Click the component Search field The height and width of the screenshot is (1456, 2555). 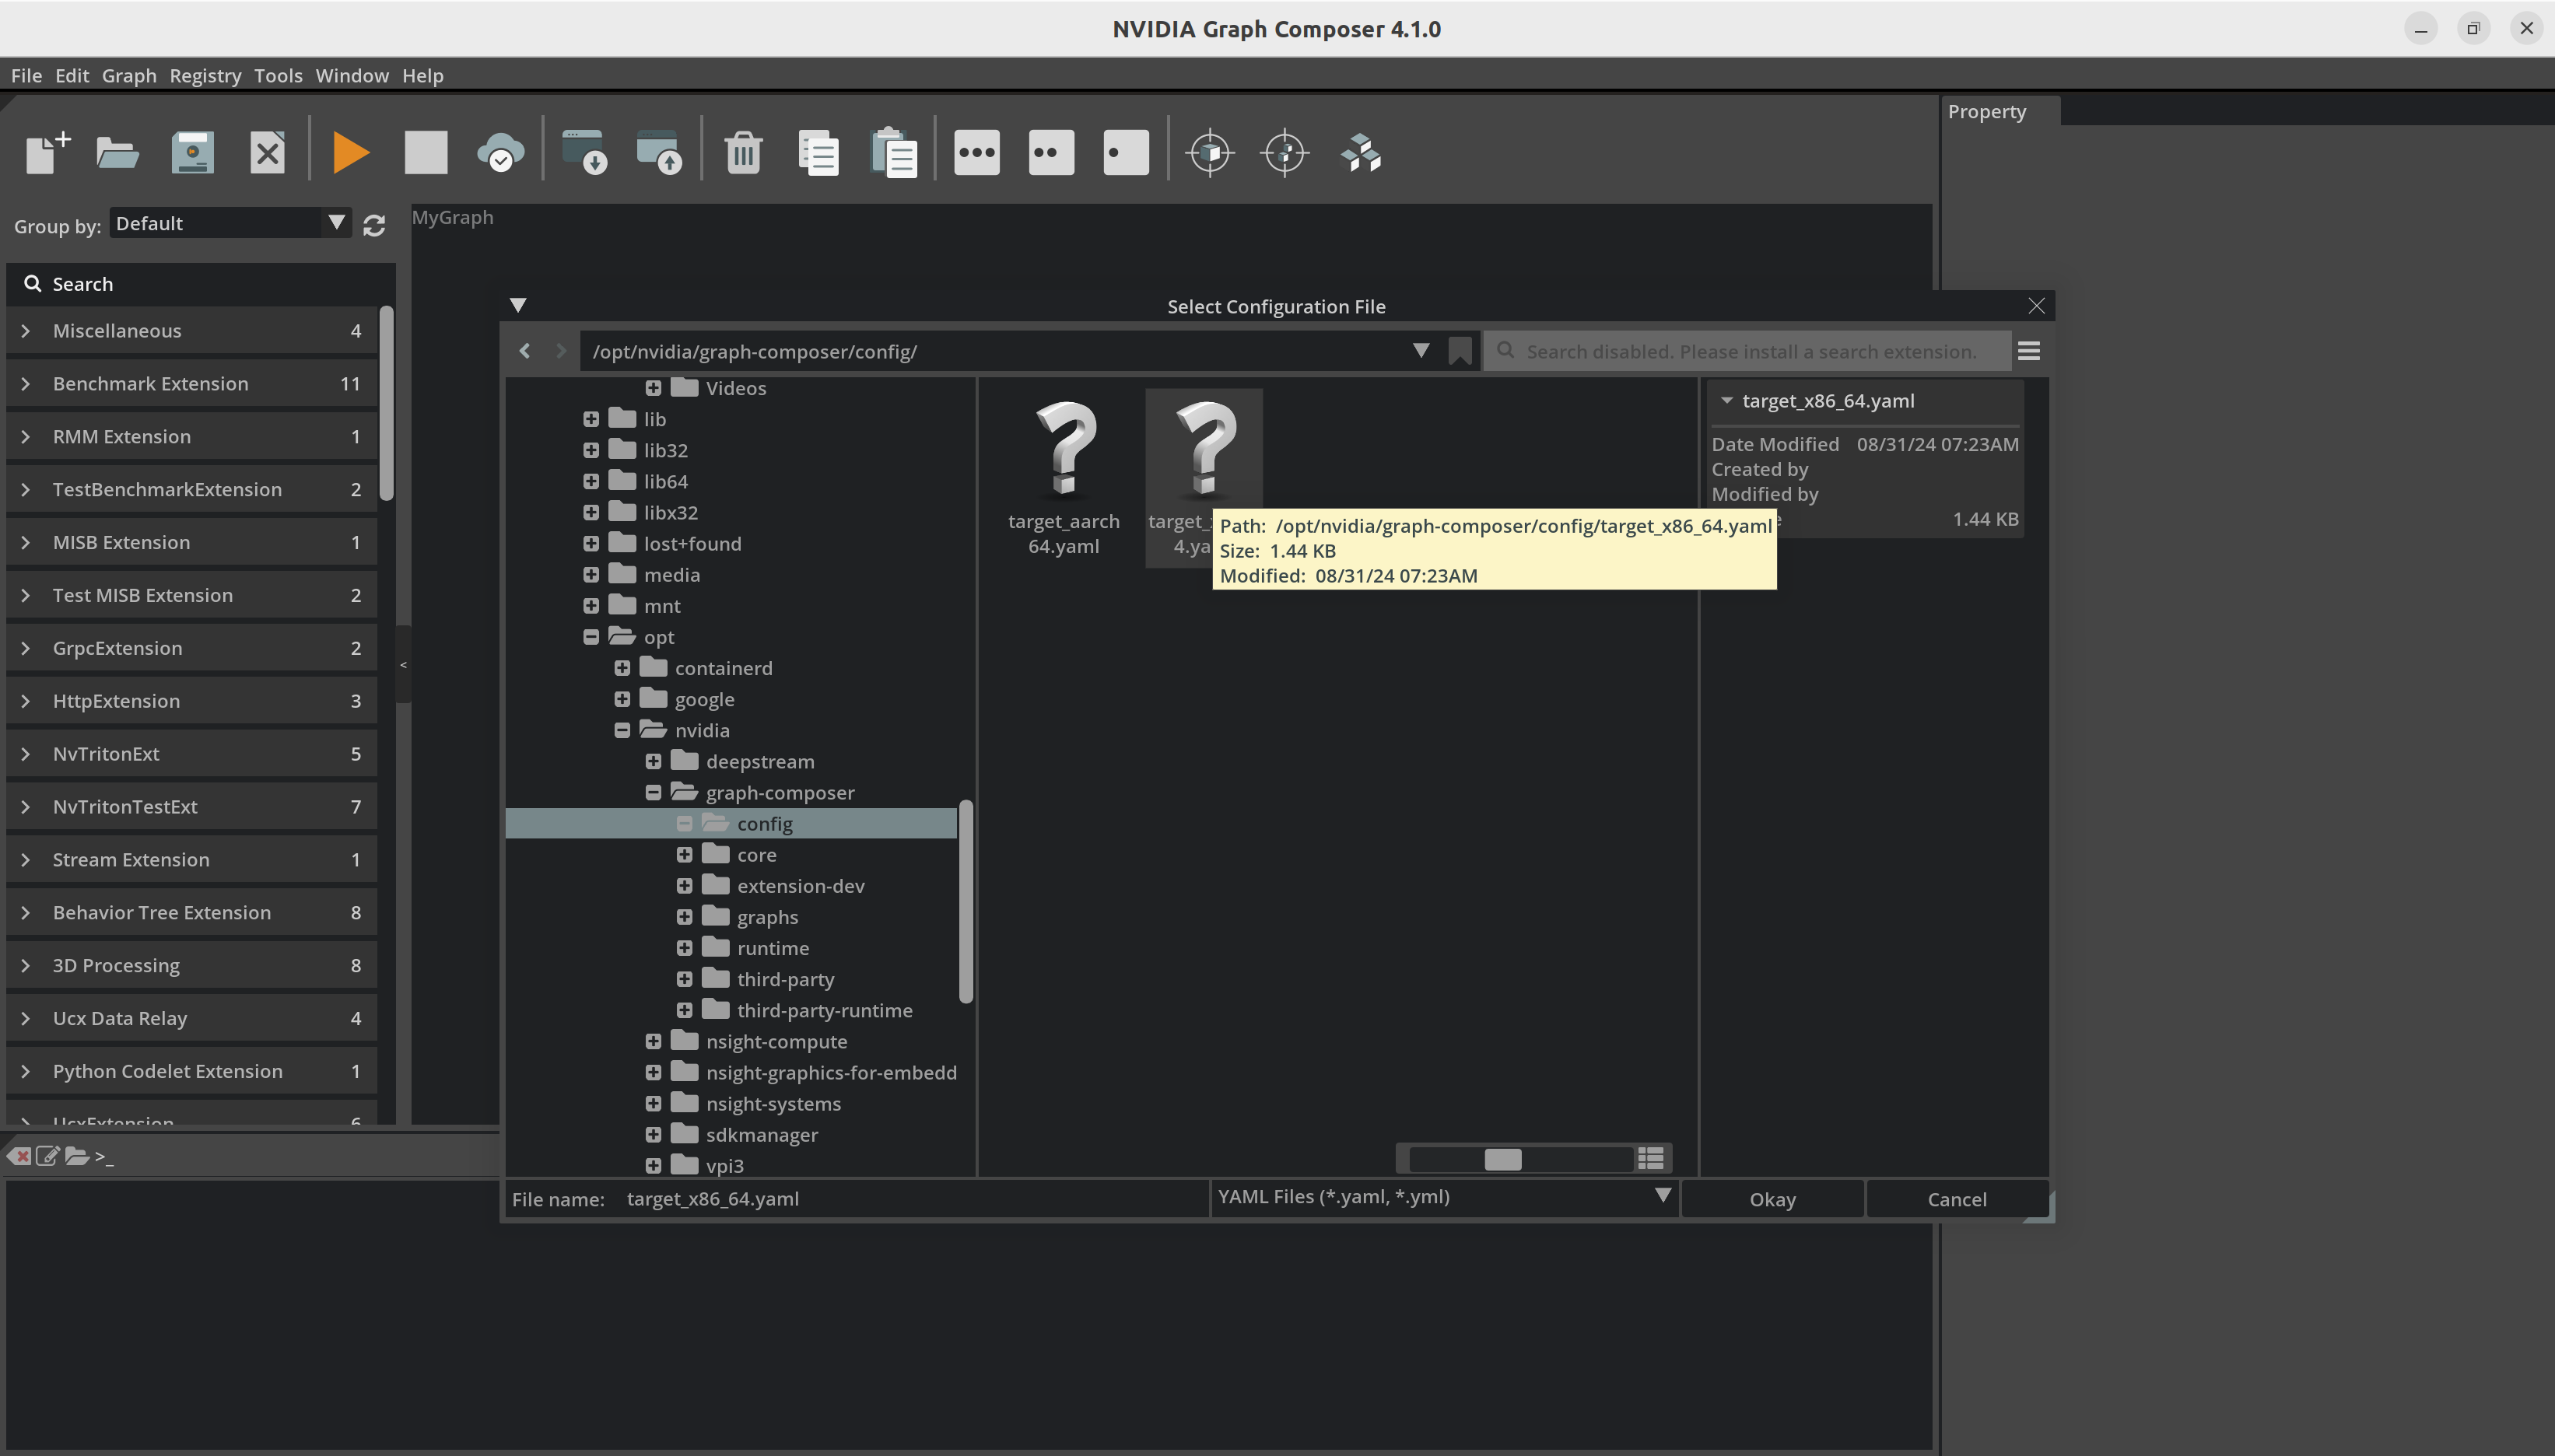click(200, 284)
